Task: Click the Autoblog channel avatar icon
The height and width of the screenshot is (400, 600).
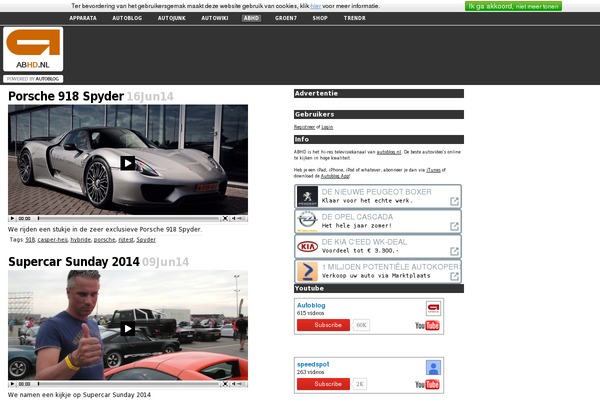Action: pos(433,309)
